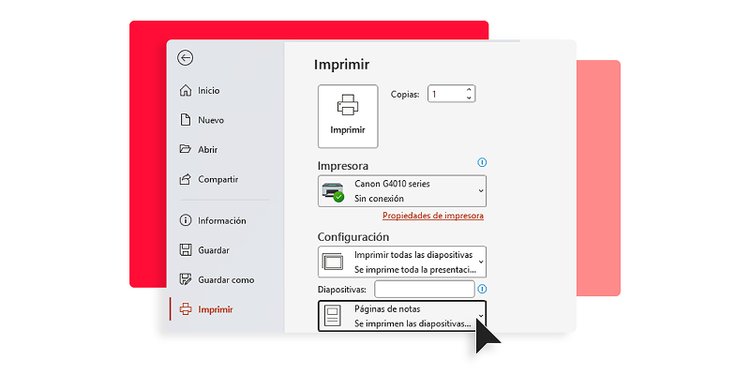The height and width of the screenshot is (375, 750).
Task: Click the Imprimir page title
Action: pyautogui.click(x=342, y=65)
